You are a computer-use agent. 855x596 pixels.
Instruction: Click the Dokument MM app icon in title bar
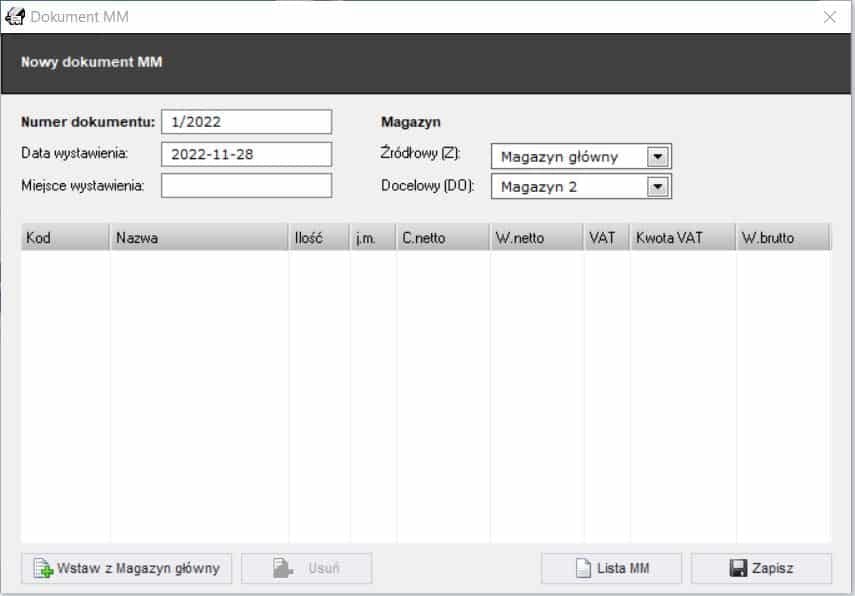tap(15, 17)
